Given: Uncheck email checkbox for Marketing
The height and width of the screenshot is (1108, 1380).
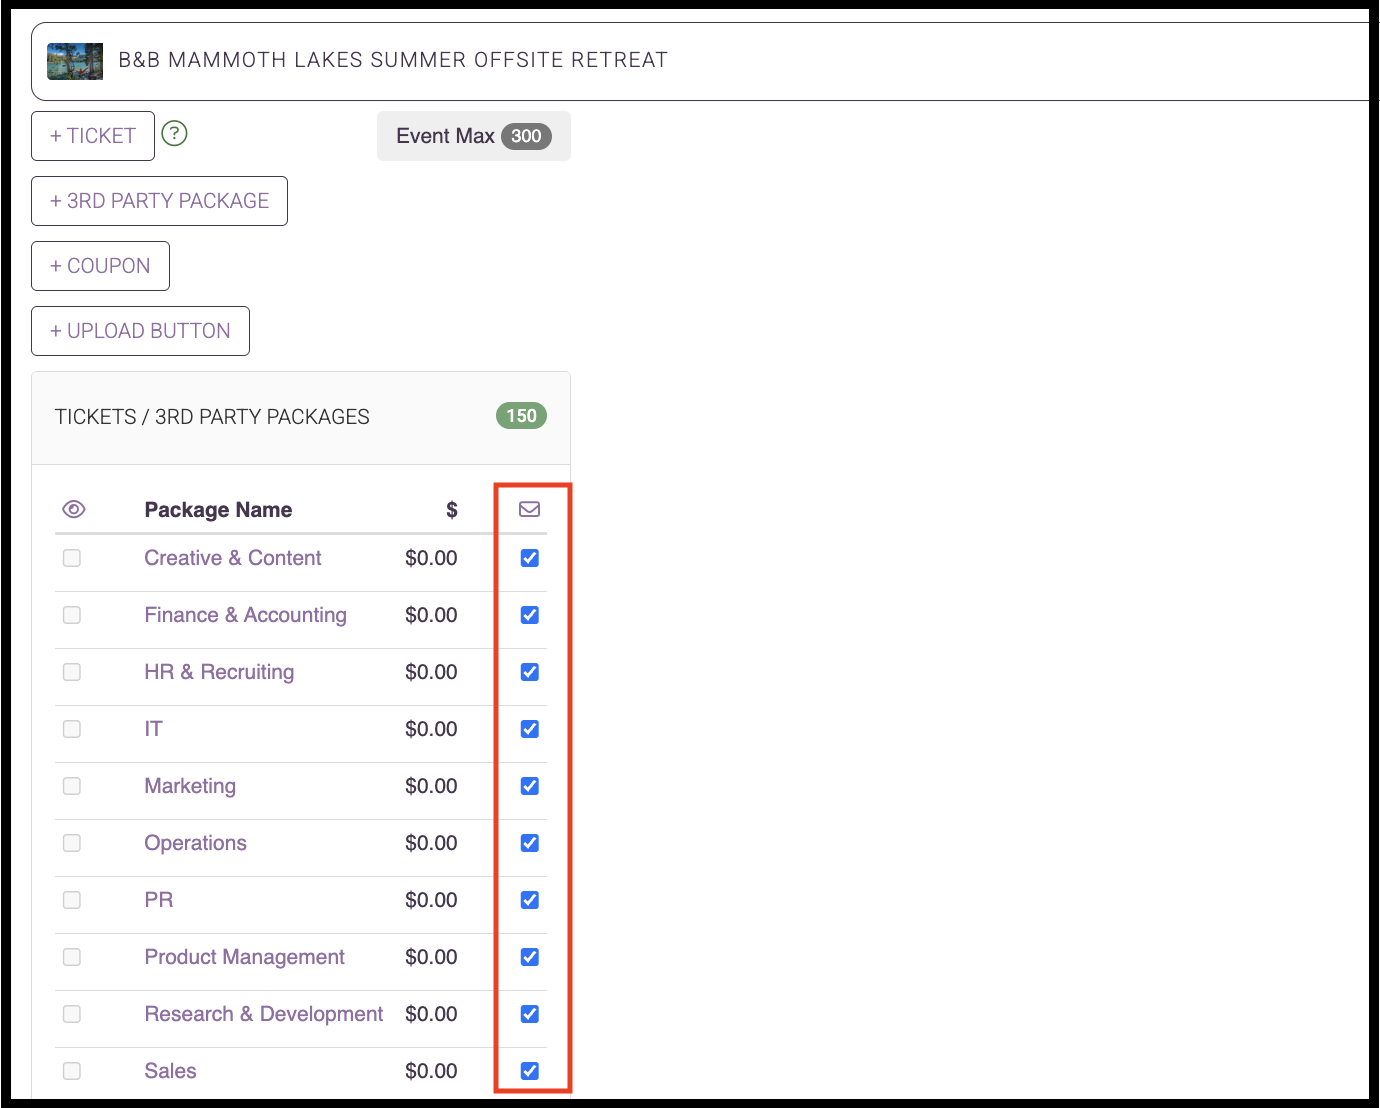Looking at the screenshot, I should point(530,786).
